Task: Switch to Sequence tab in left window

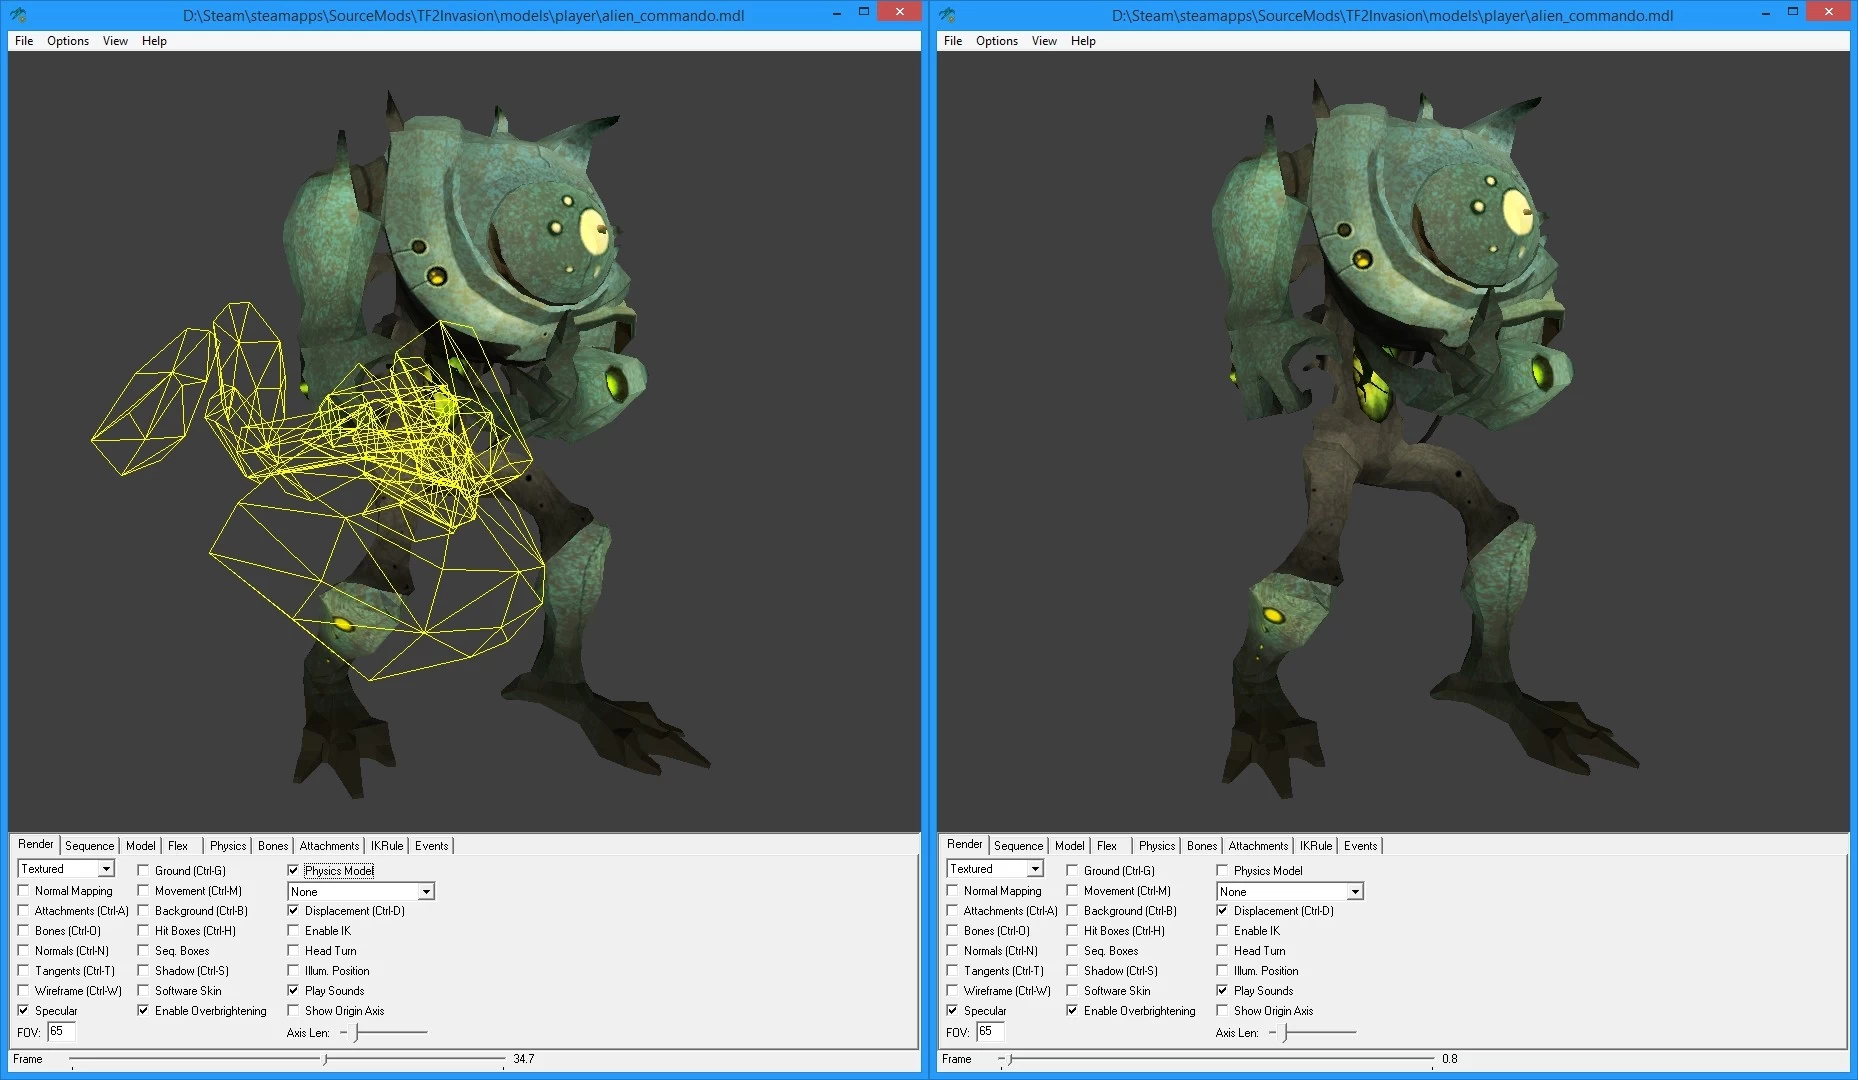Action: coord(89,846)
